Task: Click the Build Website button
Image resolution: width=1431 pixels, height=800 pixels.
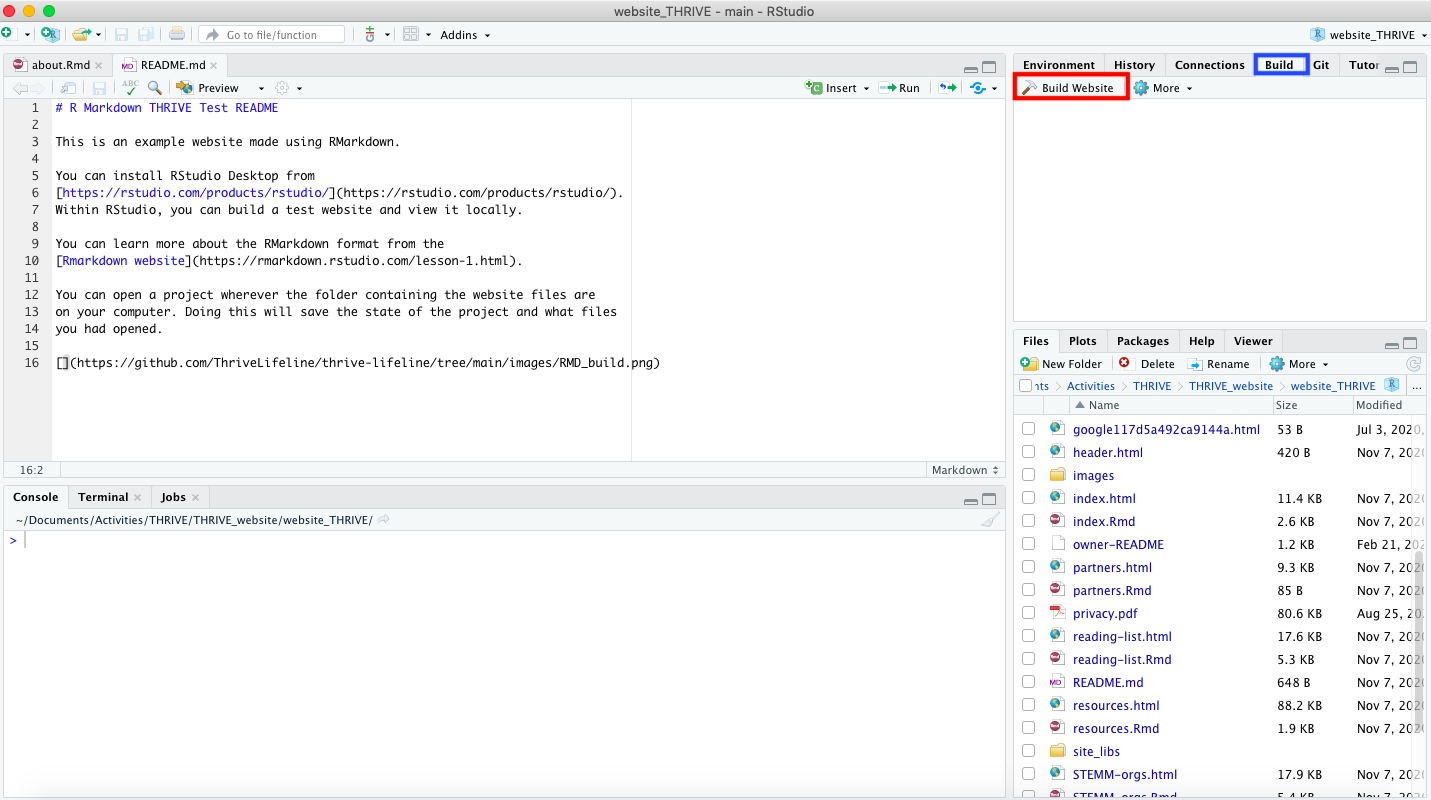Action: coord(1067,88)
